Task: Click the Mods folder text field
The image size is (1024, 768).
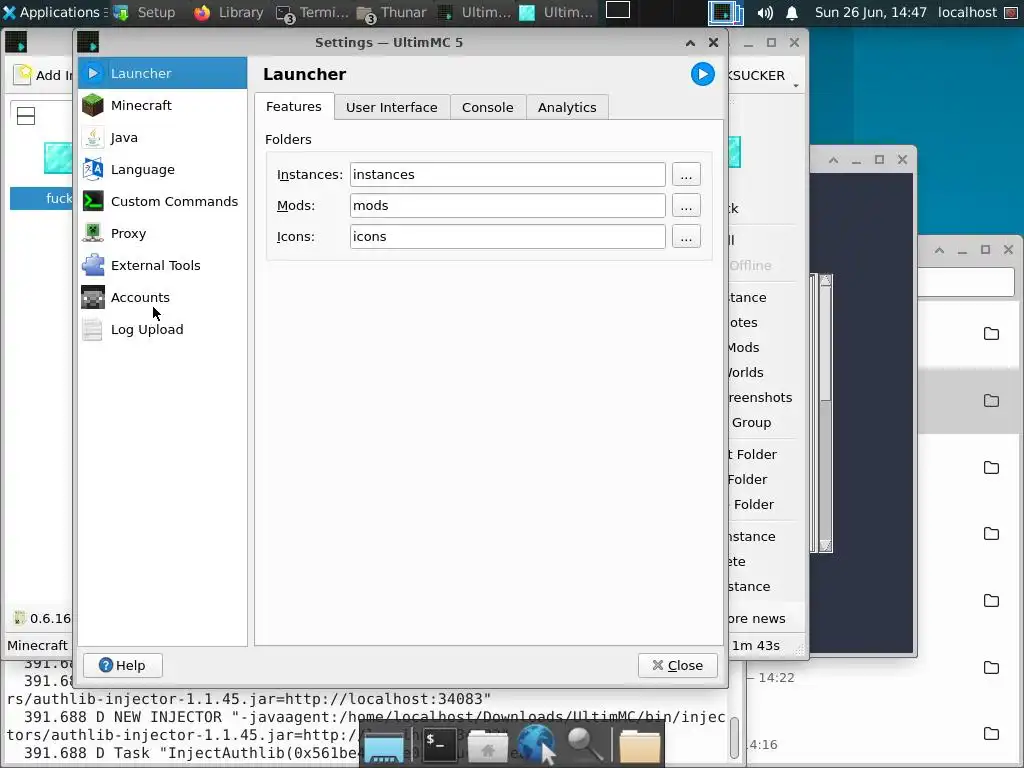Action: pyautogui.click(x=507, y=205)
